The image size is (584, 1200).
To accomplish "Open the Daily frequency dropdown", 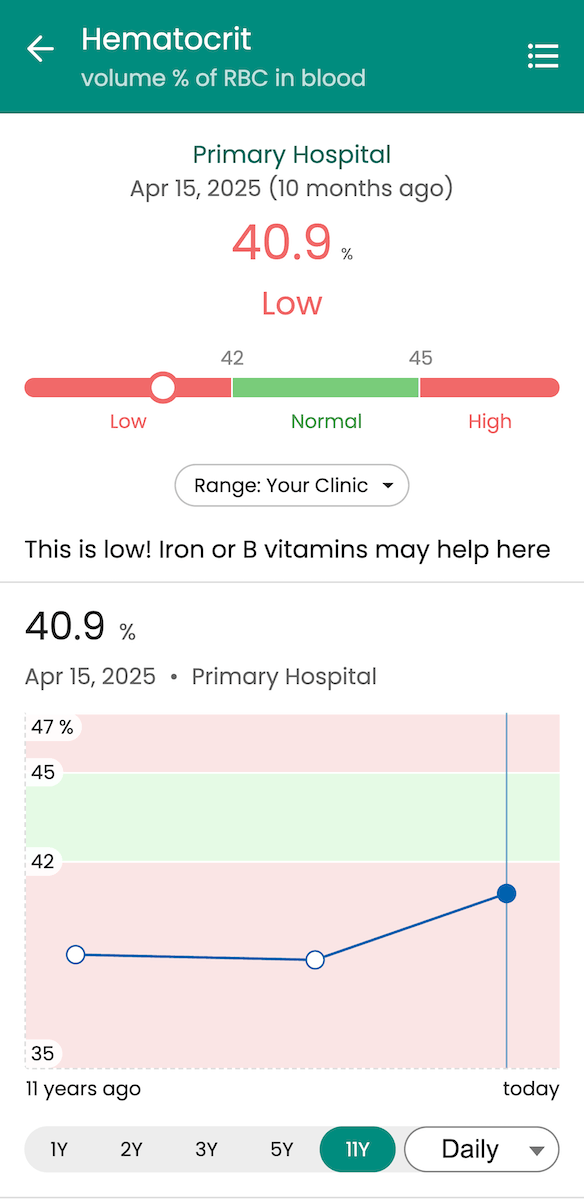I will tap(481, 1149).
